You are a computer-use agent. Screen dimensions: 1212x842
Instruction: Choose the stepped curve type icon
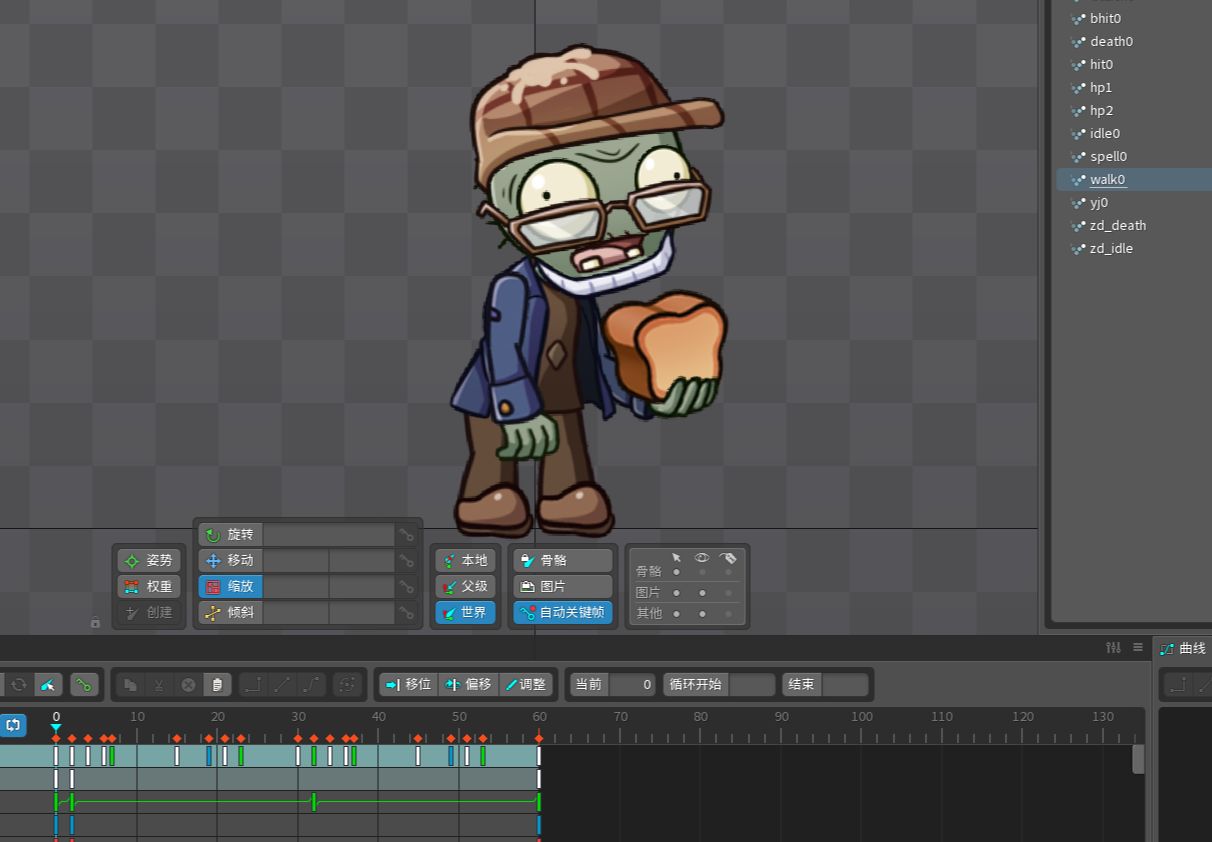click(253, 685)
